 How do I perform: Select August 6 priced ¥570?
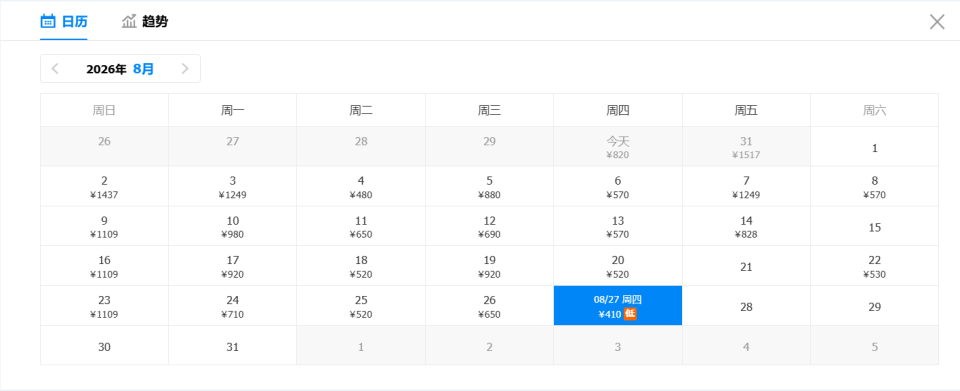point(618,186)
